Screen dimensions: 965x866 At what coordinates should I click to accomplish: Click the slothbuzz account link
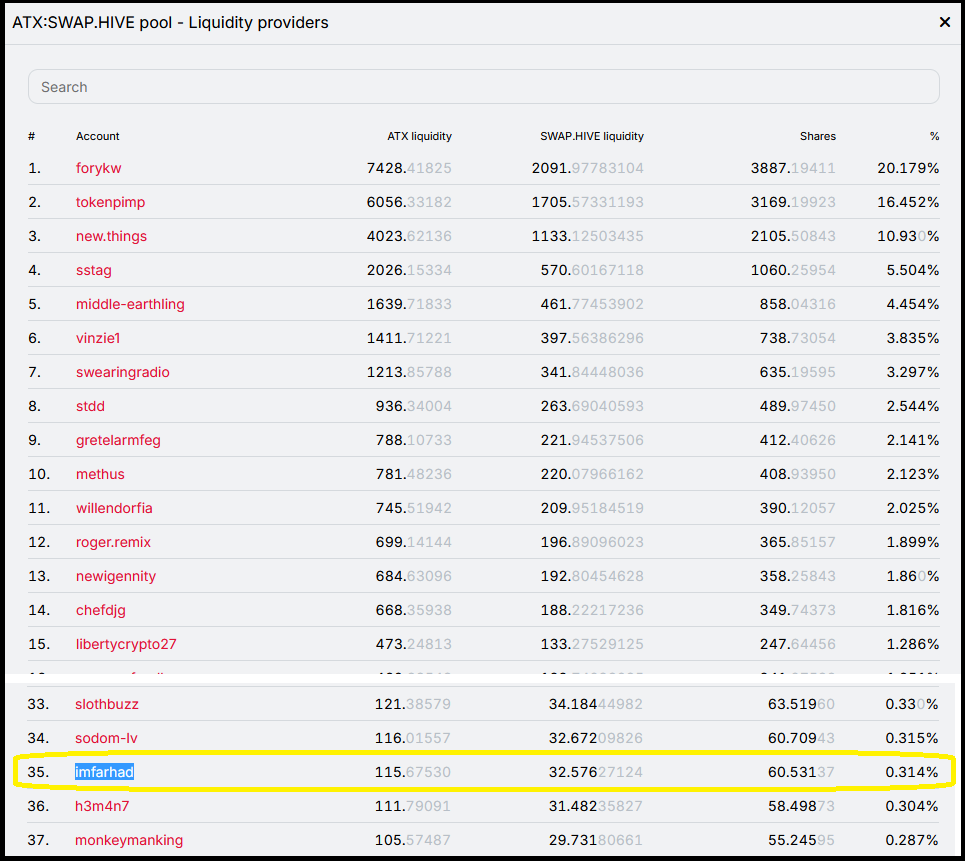tap(108, 704)
